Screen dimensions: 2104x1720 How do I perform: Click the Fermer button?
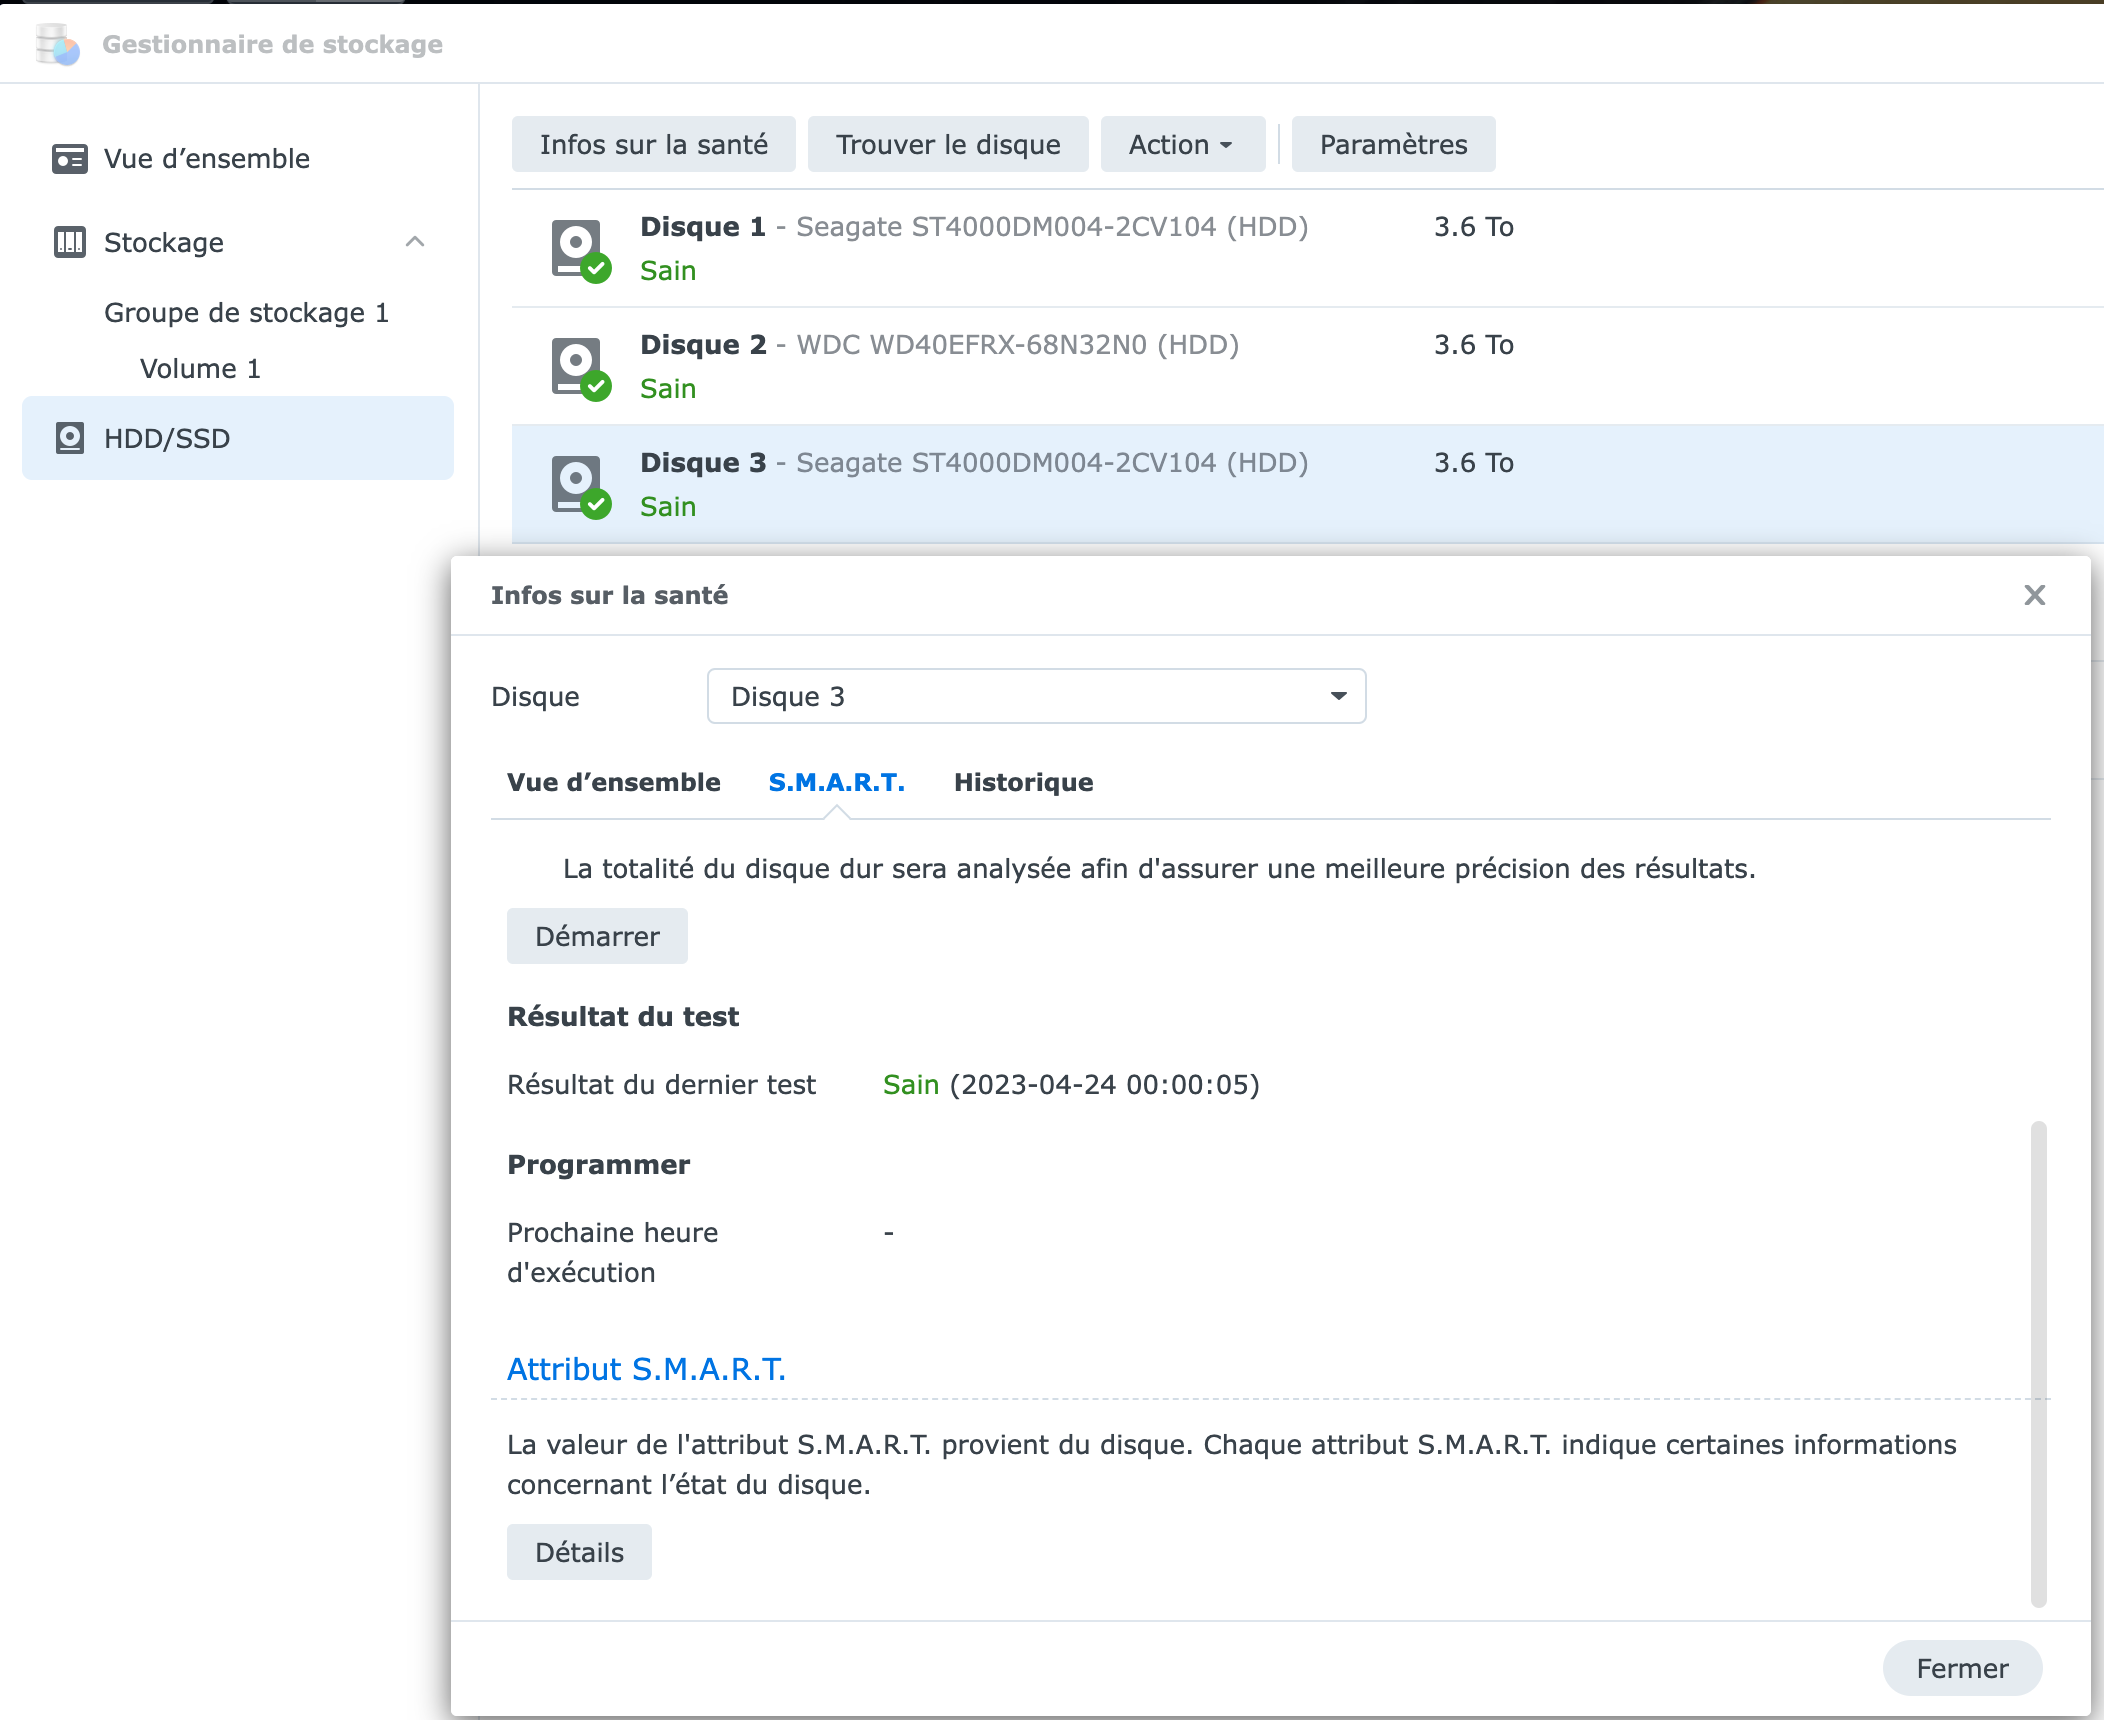(x=1961, y=1669)
